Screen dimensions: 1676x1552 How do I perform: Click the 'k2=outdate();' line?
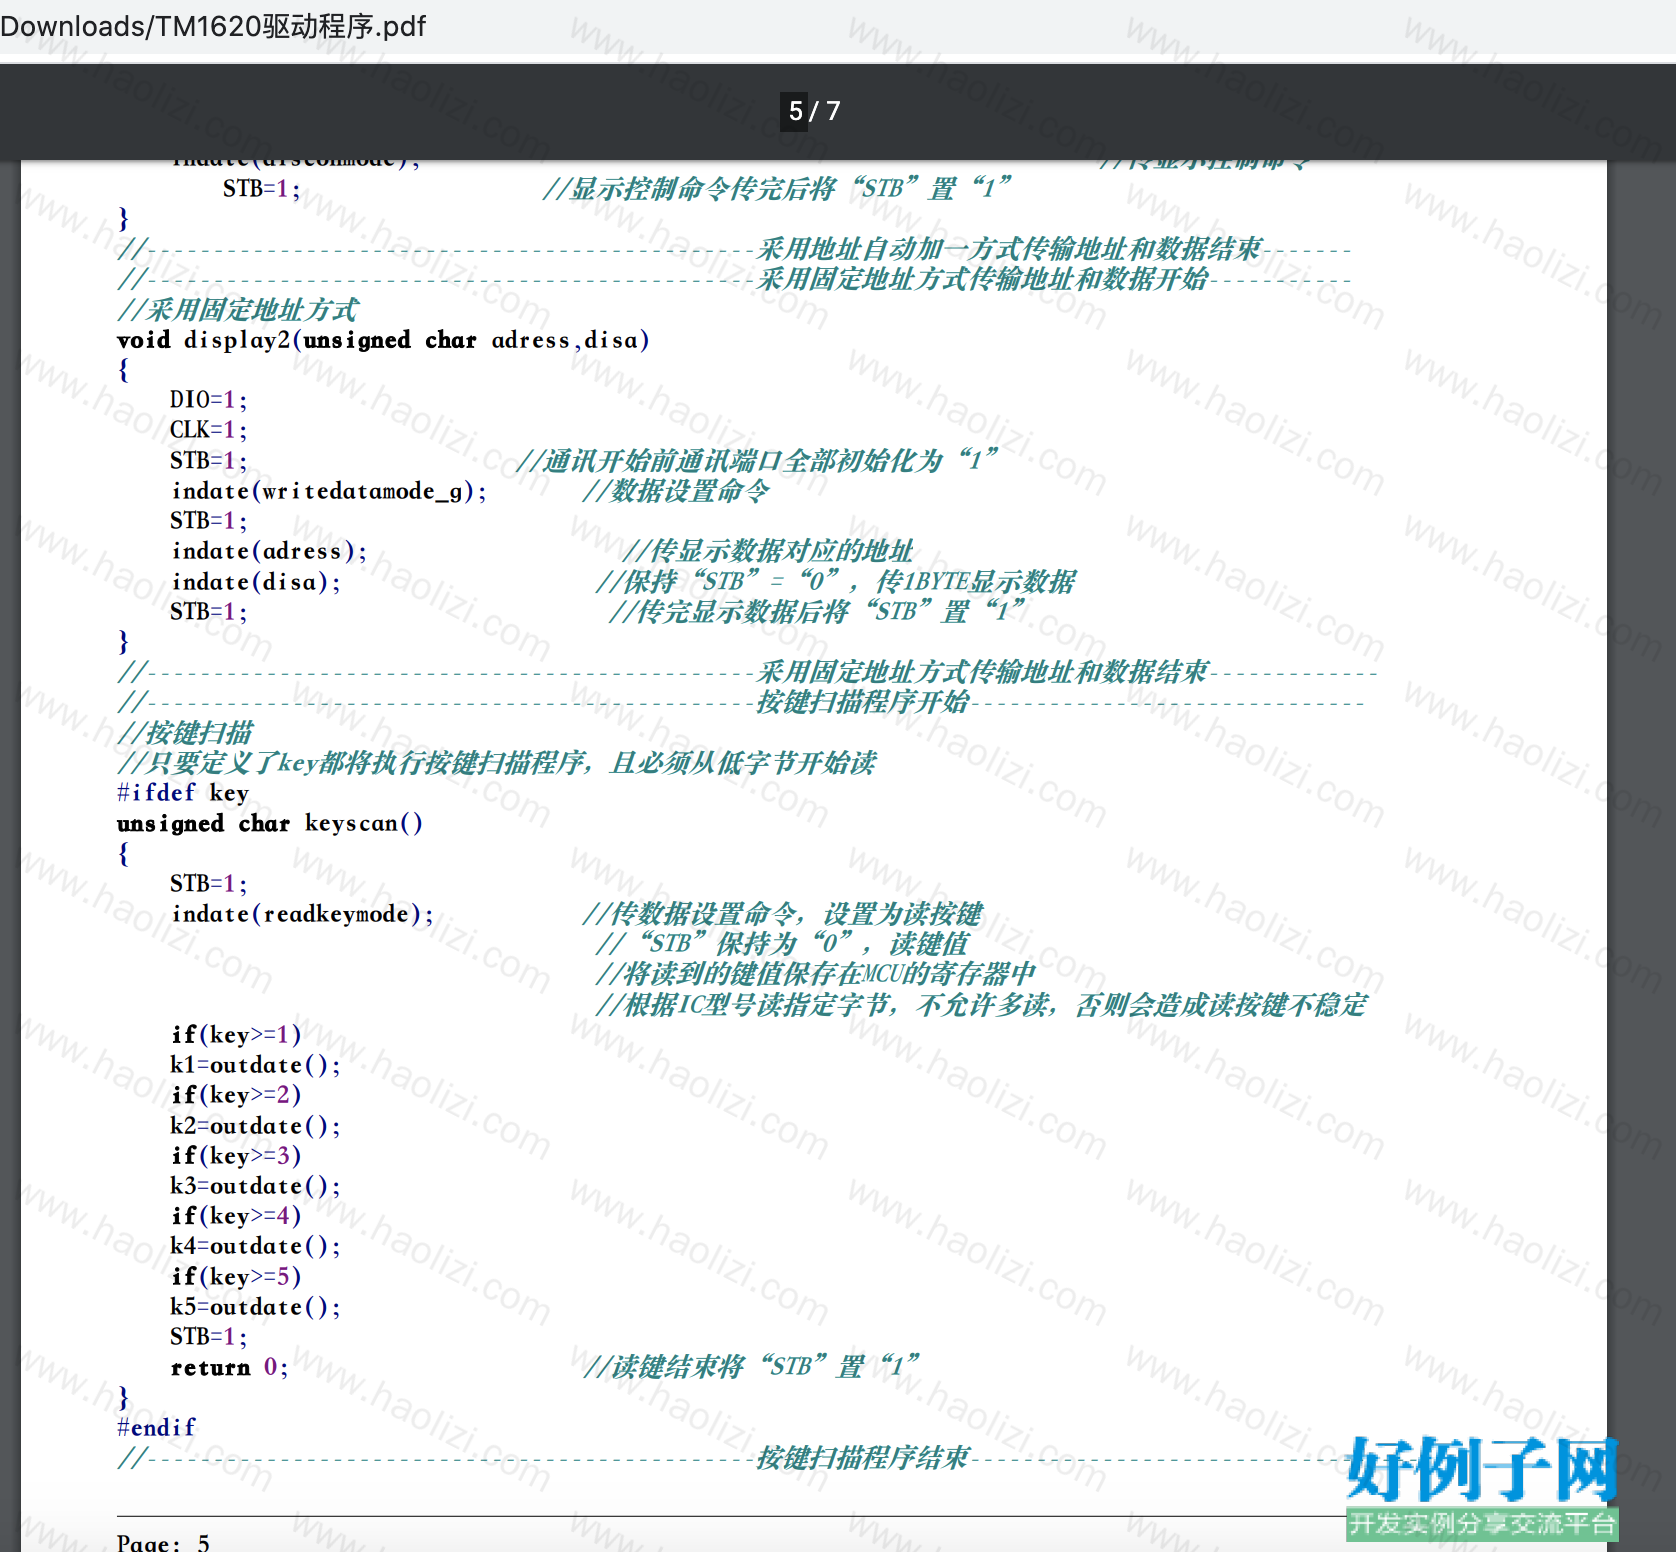[255, 1126]
